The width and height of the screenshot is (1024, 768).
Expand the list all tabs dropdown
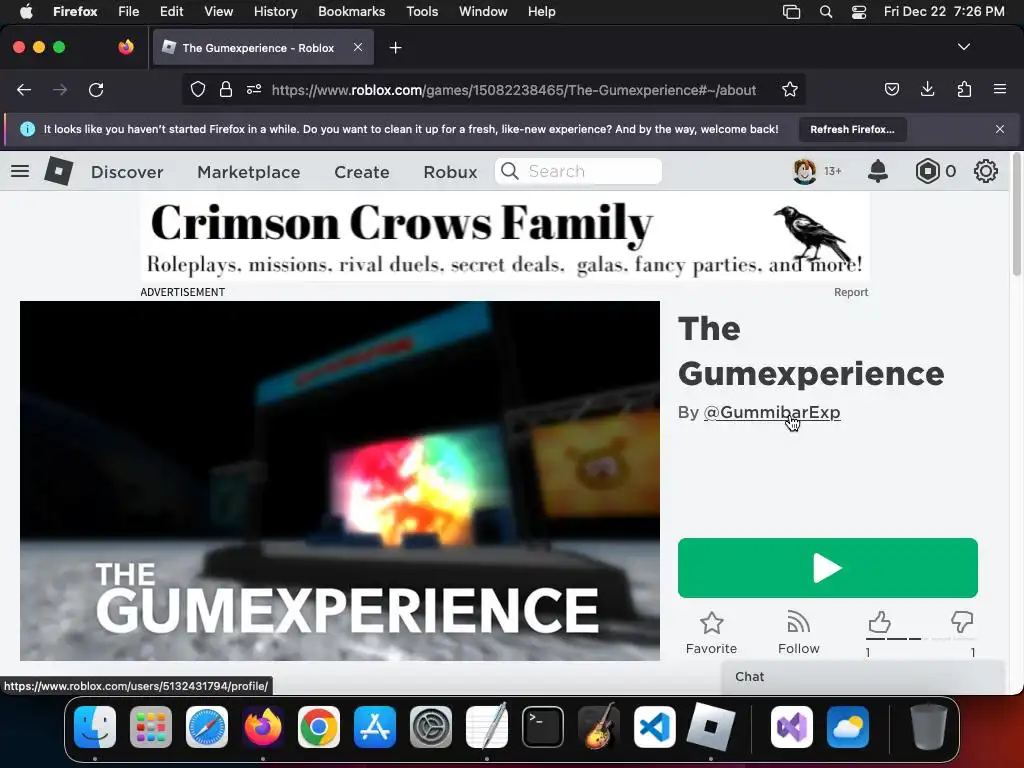coord(963,47)
